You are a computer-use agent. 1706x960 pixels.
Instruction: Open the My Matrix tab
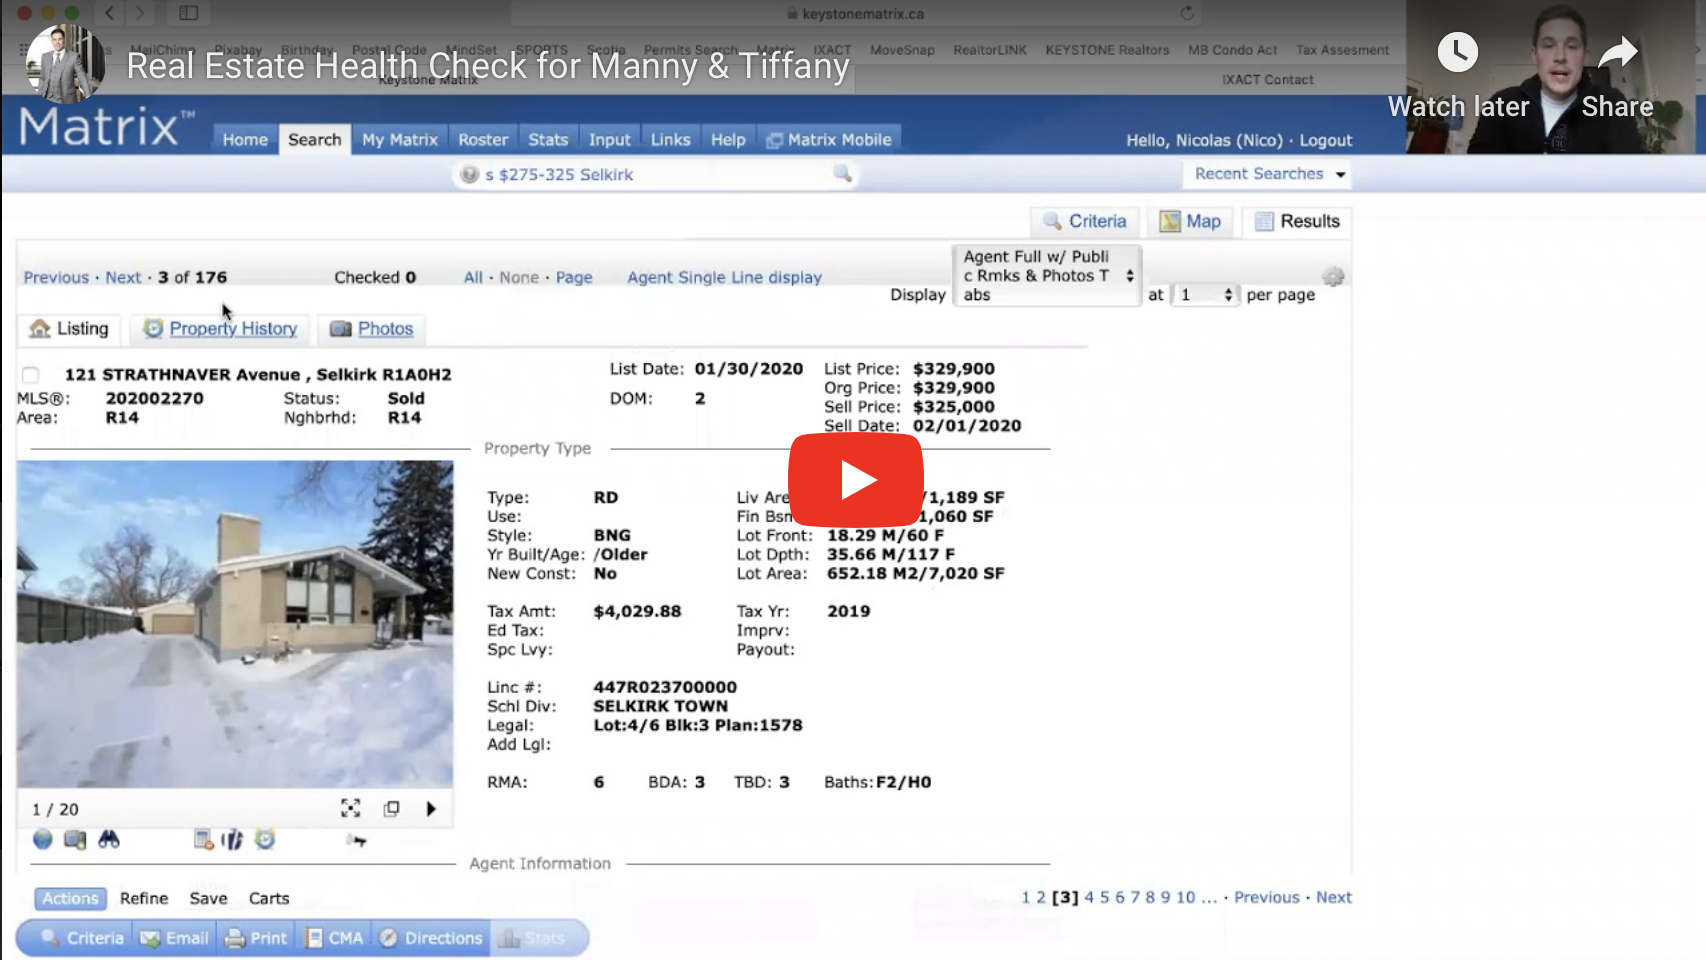(x=400, y=139)
